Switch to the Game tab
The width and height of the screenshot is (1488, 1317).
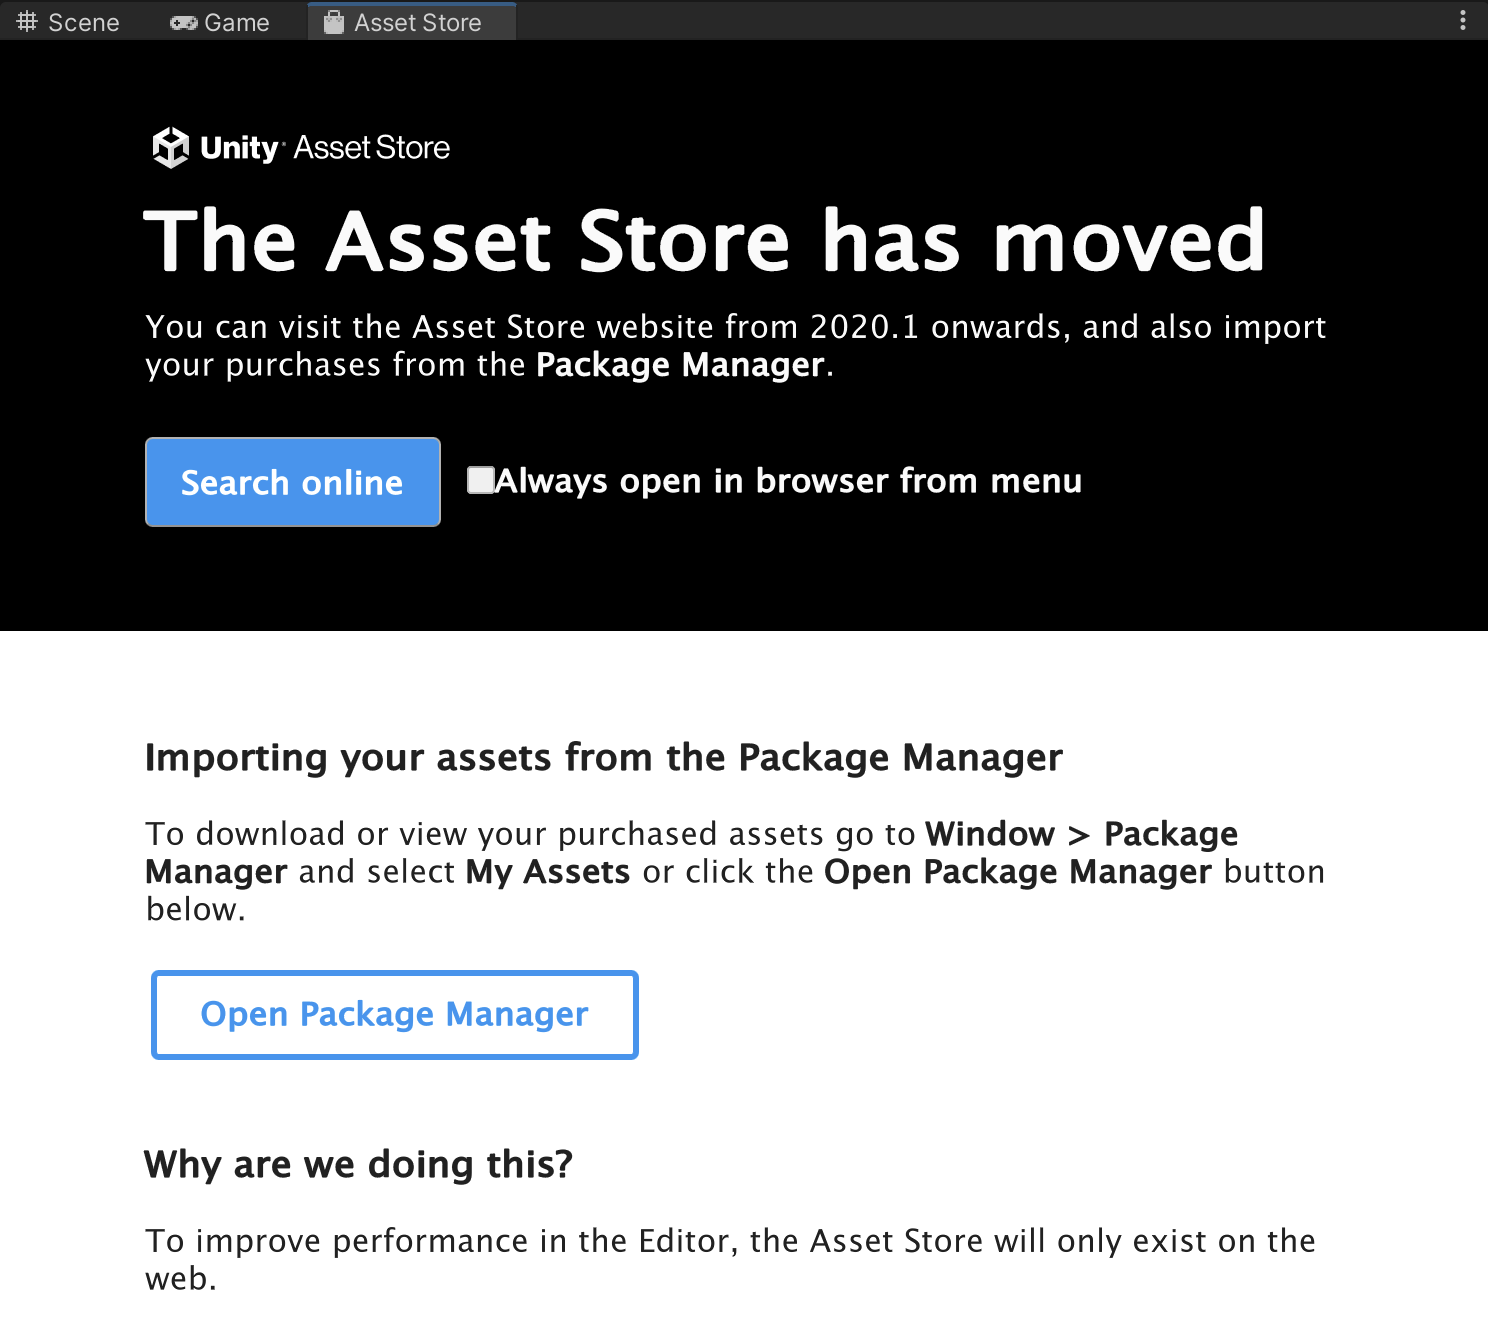point(237,22)
